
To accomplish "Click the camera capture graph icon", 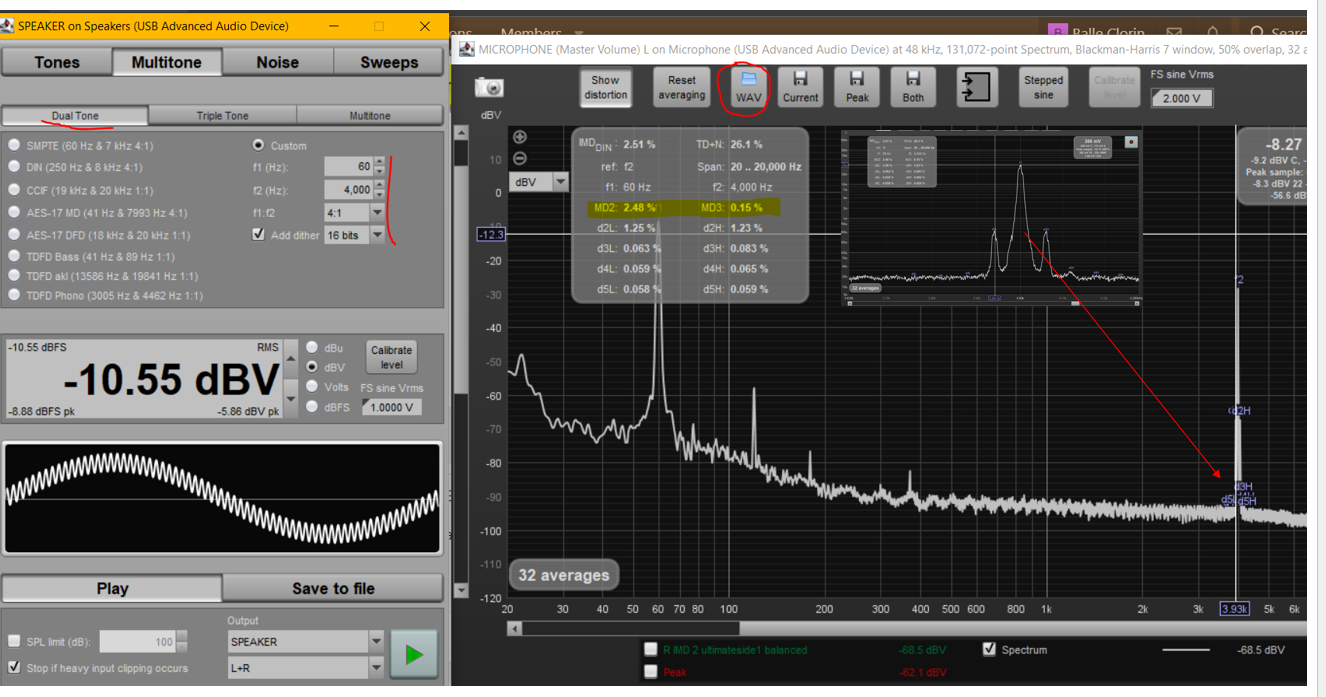I will (490, 88).
